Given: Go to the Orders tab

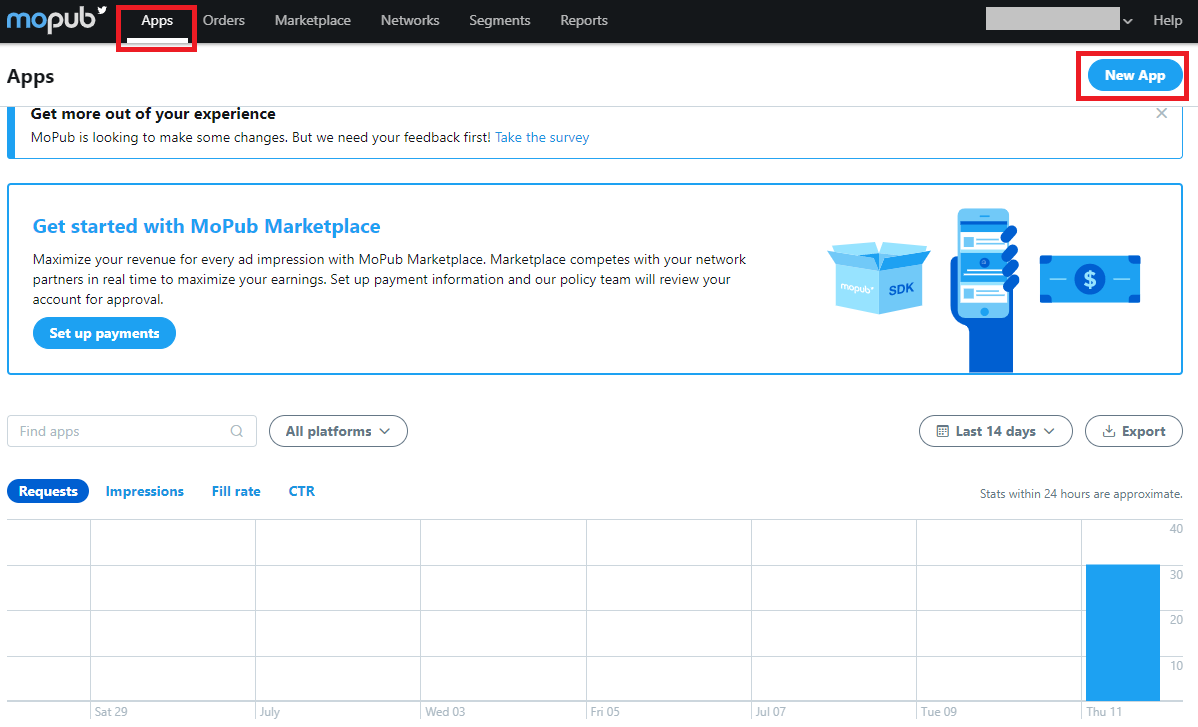Looking at the screenshot, I should click(224, 21).
